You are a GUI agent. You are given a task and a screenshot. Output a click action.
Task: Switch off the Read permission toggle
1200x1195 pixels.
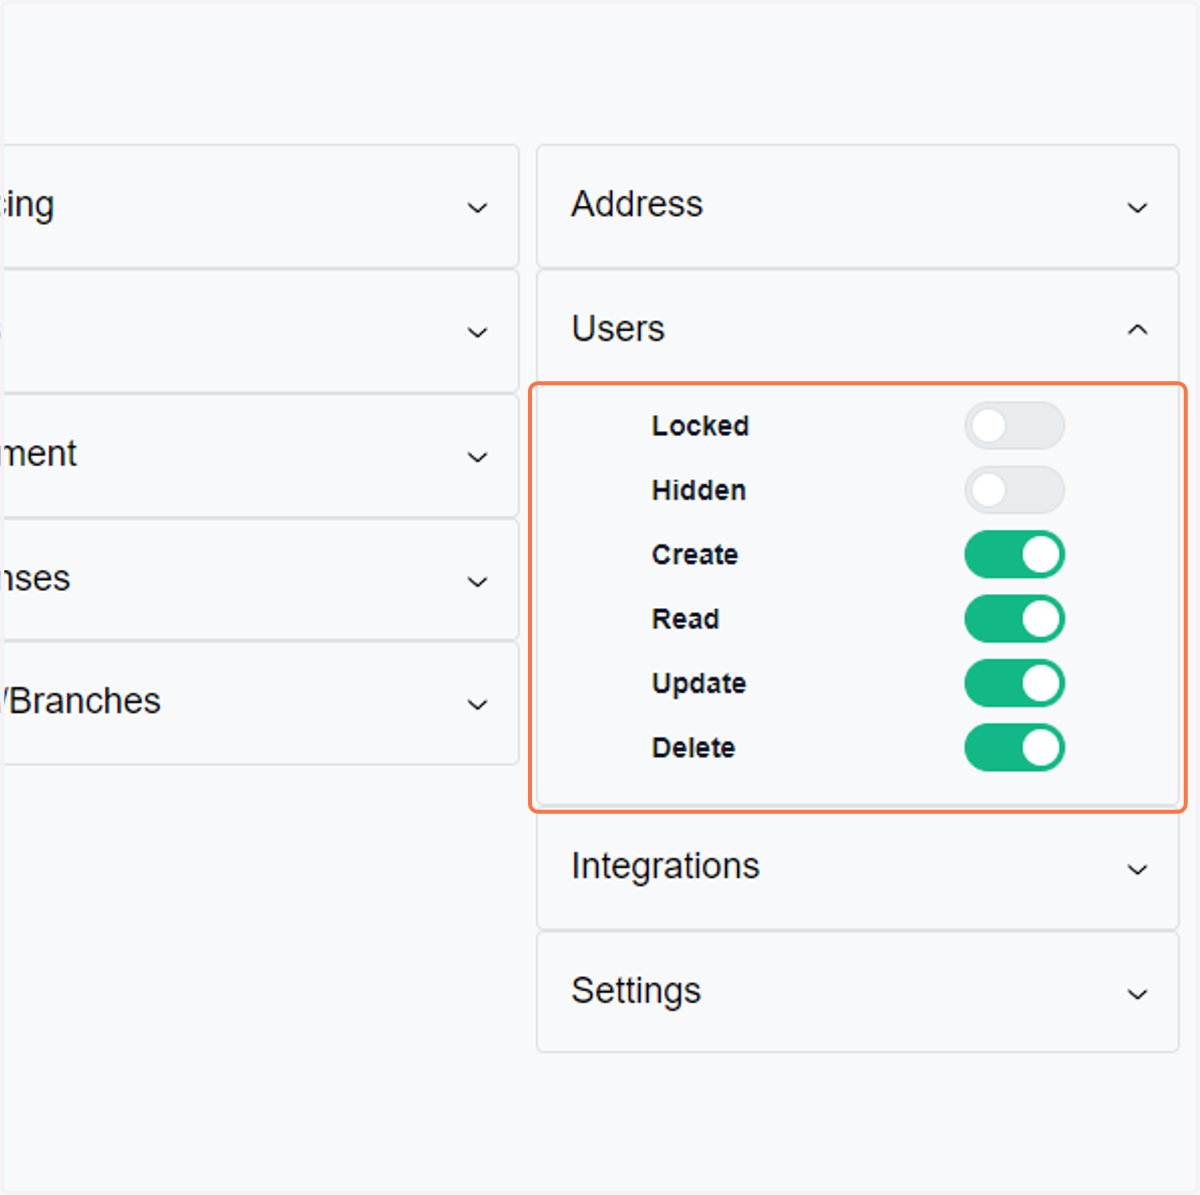(1014, 619)
